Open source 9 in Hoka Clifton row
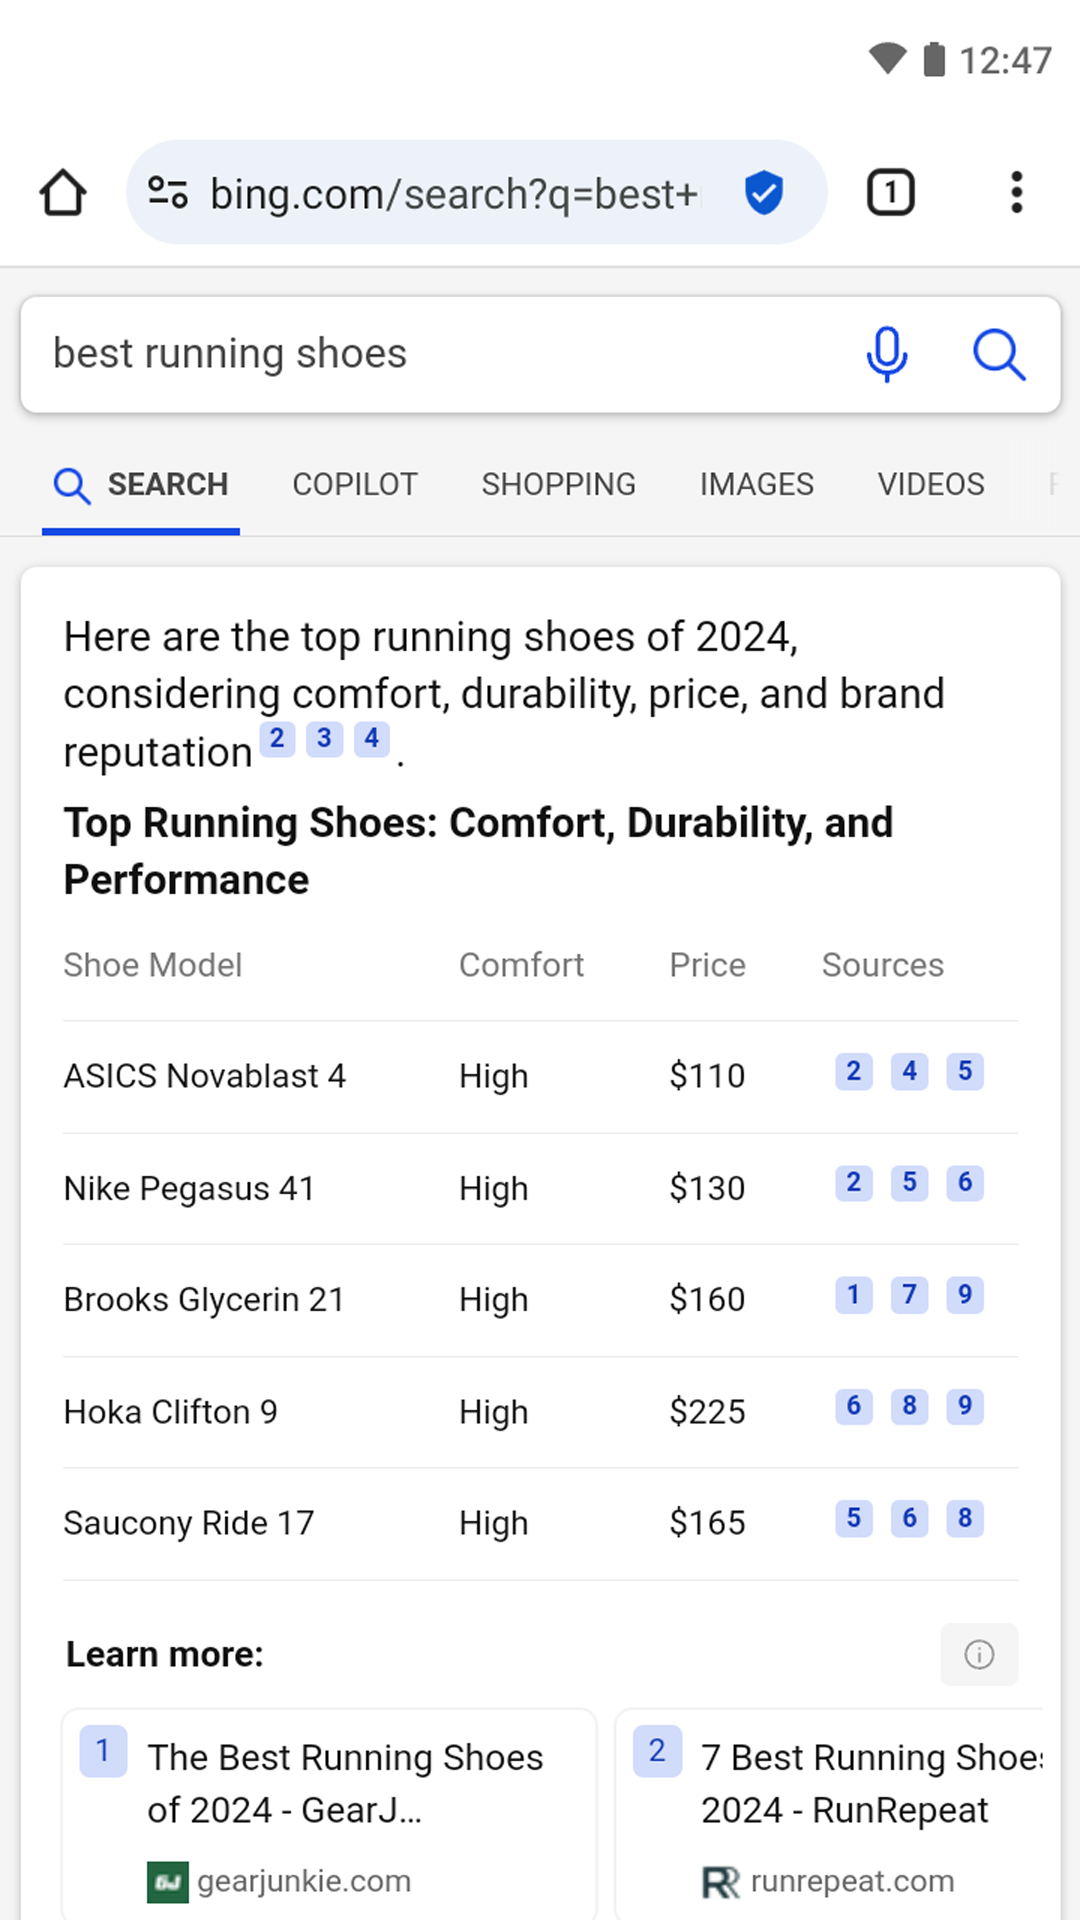The image size is (1080, 1920). point(965,1406)
